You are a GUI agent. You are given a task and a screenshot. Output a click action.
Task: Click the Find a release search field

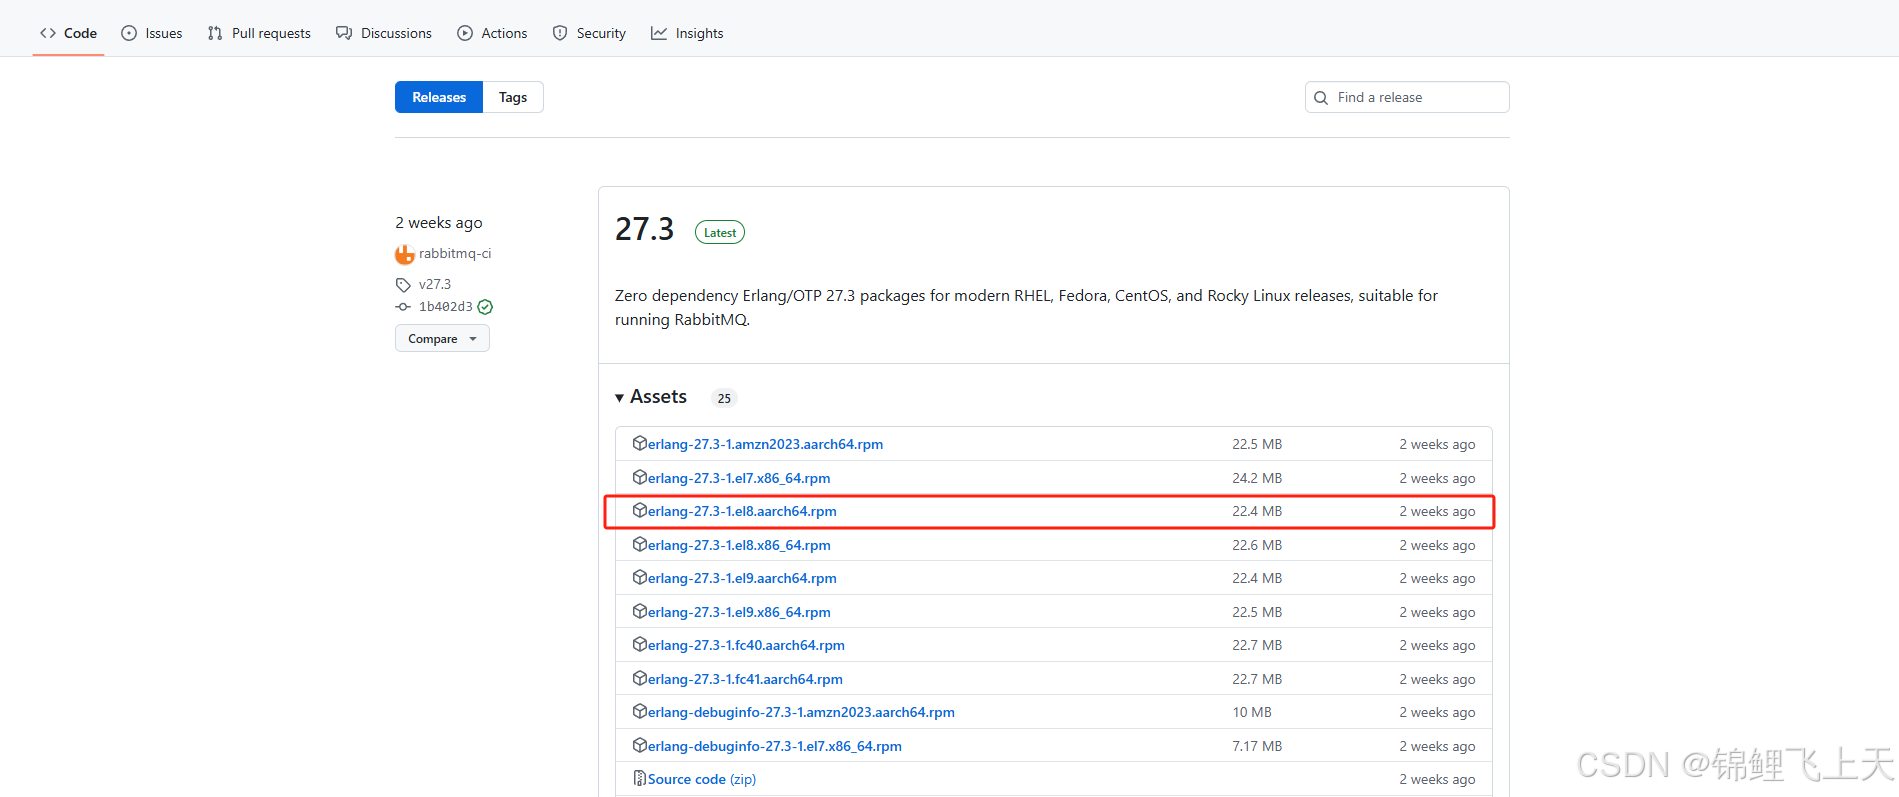coord(1417,97)
